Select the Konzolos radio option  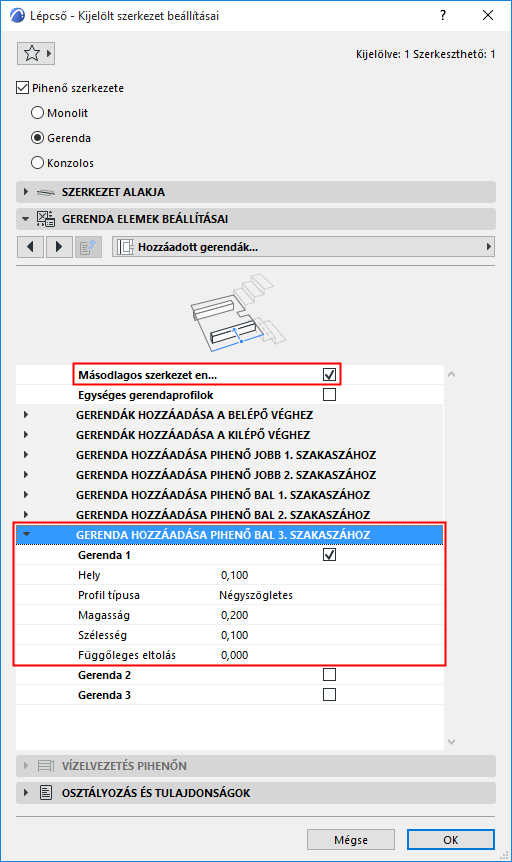click(x=37, y=163)
